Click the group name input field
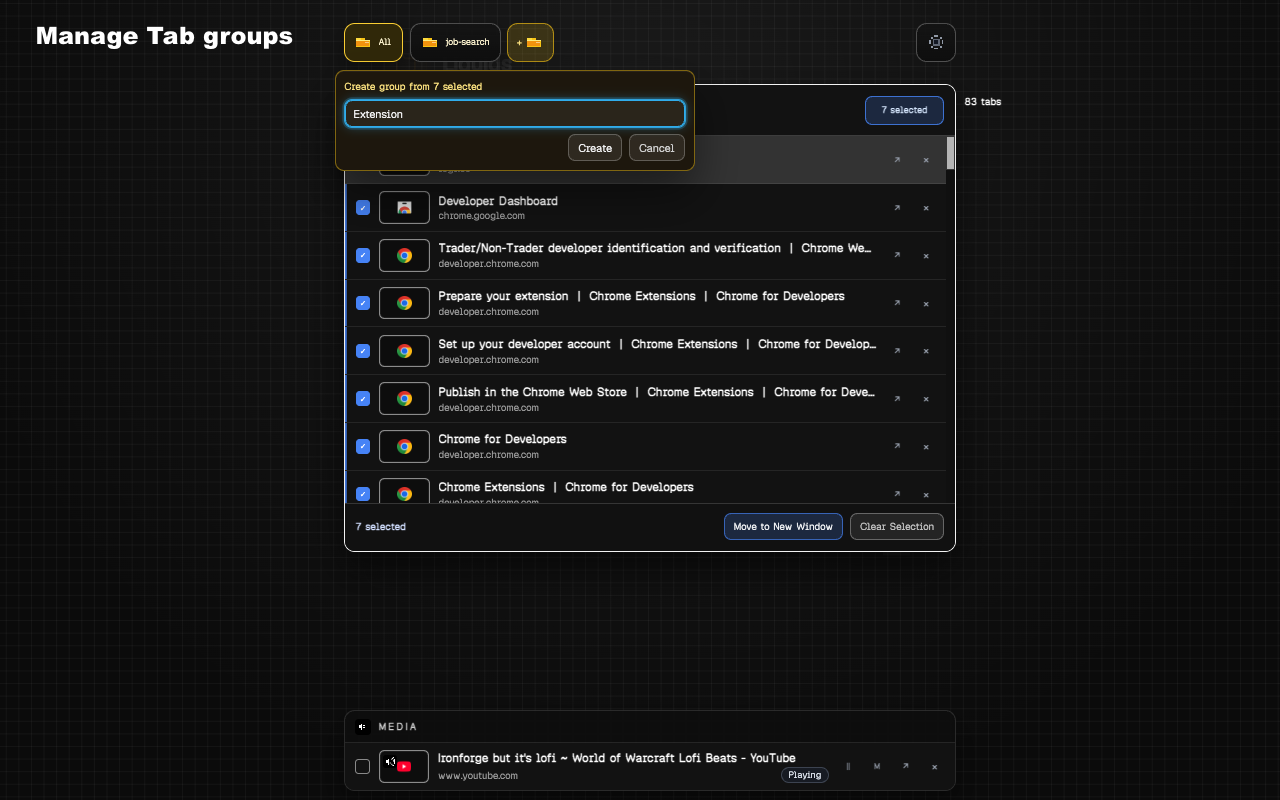The width and height of the screenshot is (1280, 800). coord(514,114)
